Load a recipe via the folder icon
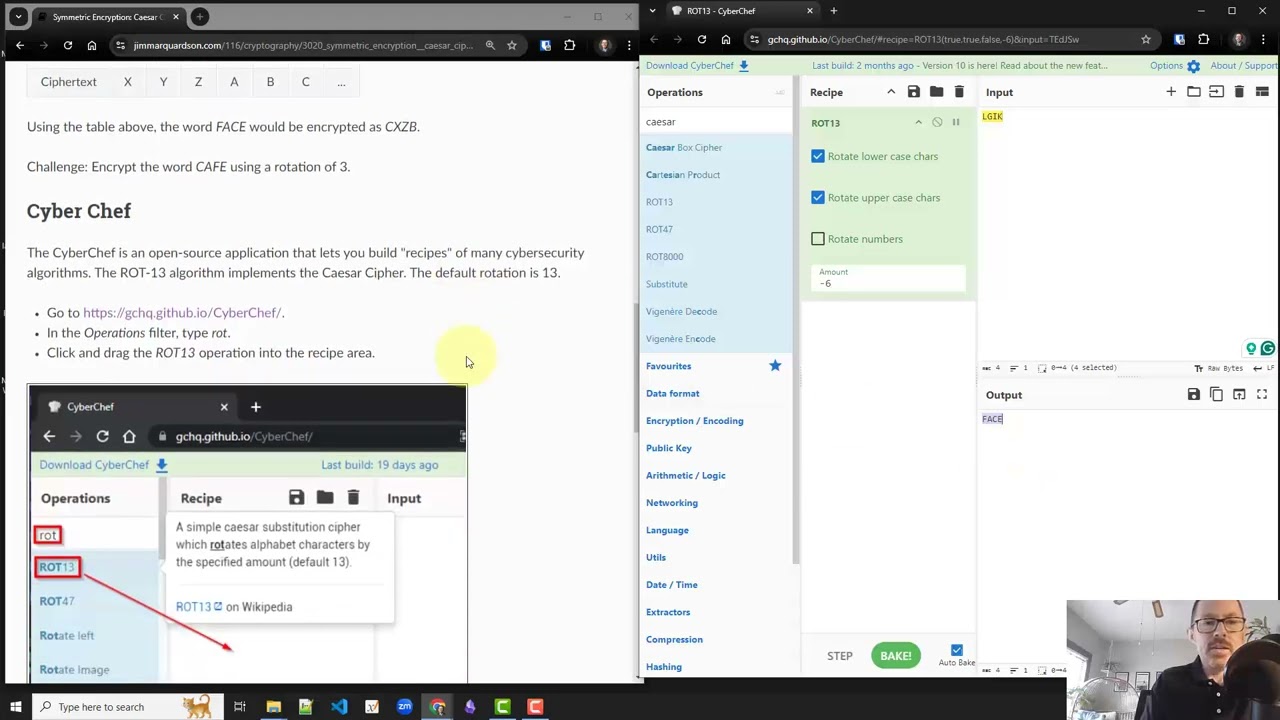Viewport: 1280px width, 720px height. coord(936,92)
